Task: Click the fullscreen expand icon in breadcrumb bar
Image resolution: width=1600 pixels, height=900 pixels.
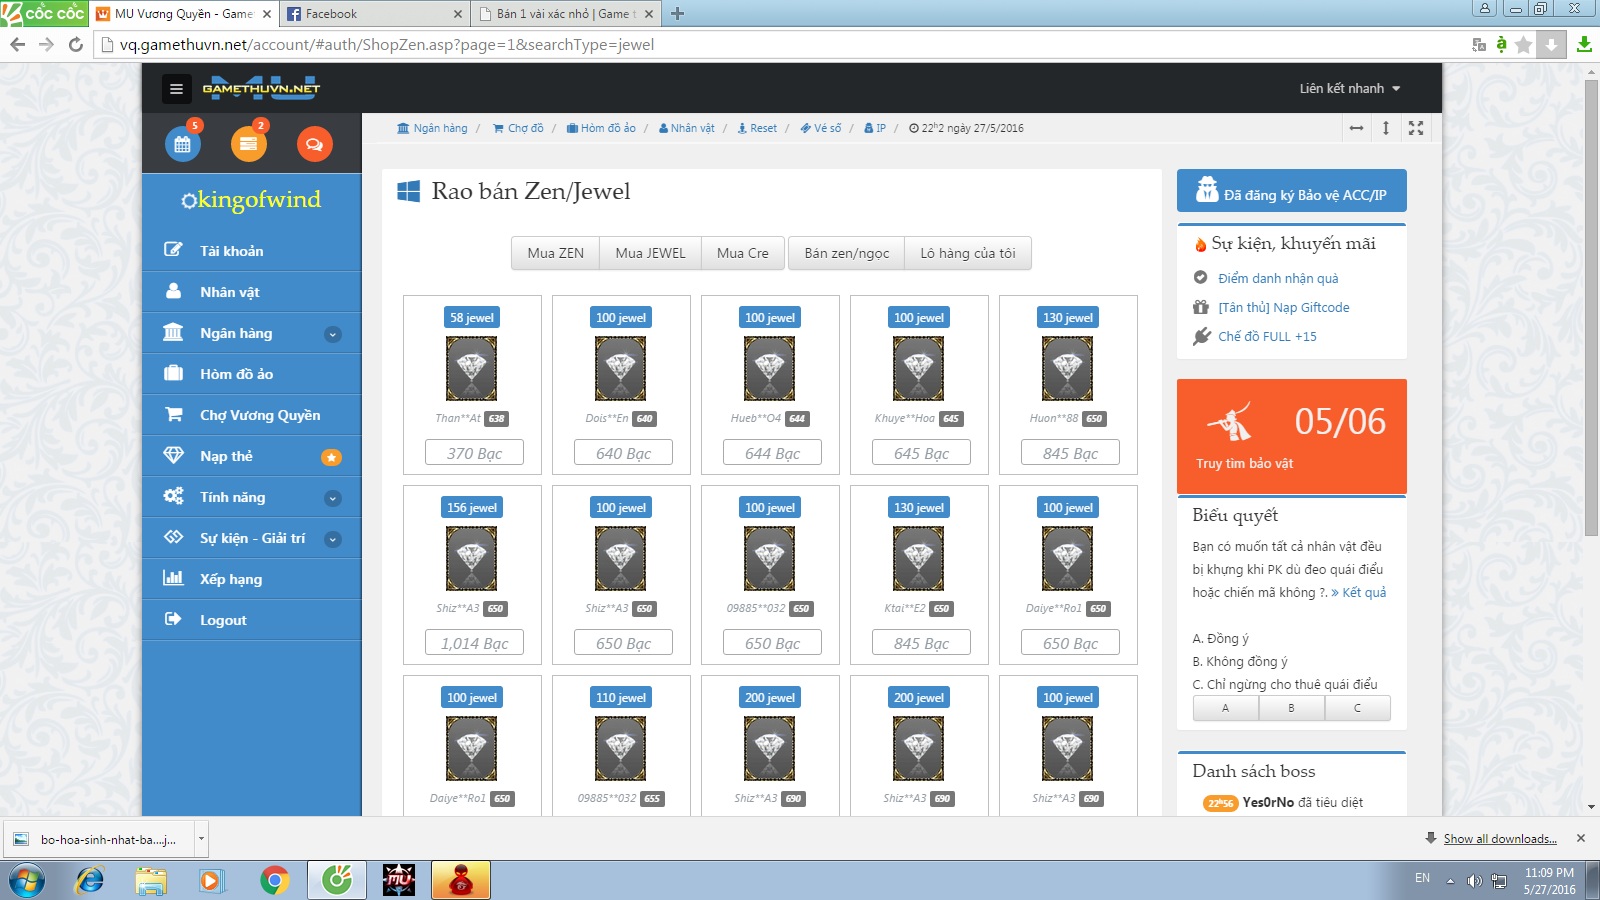Action: (1416, 128)
